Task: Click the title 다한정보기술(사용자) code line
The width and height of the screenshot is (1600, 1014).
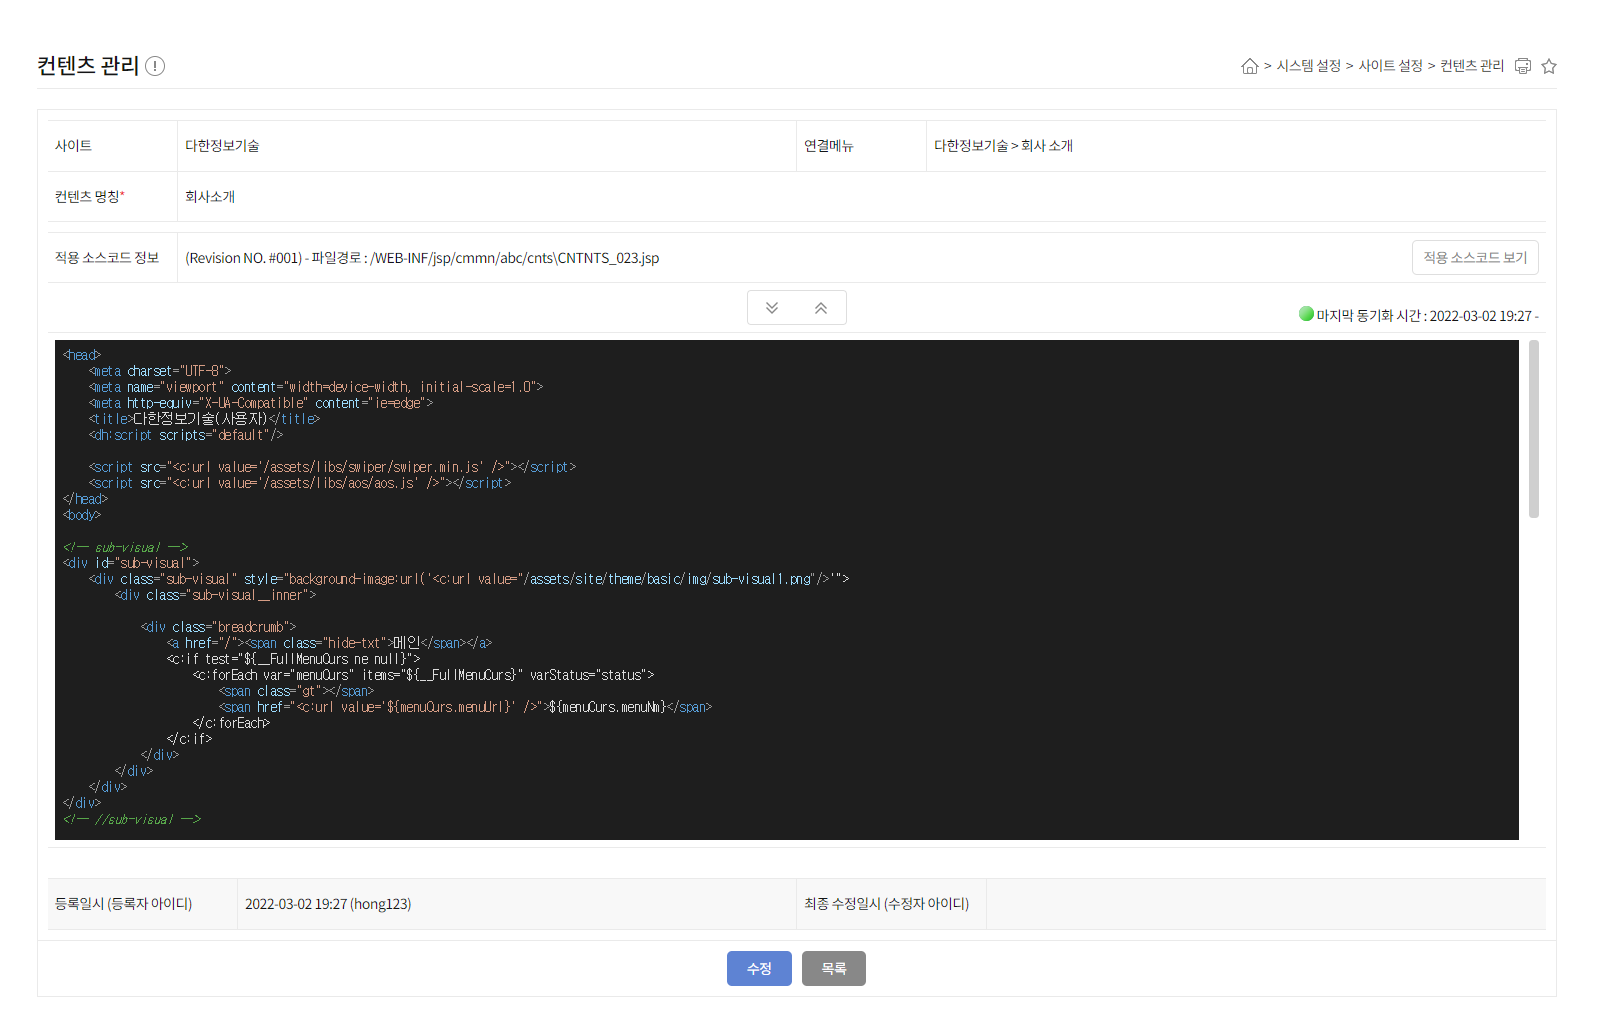Action: (204, 419)
